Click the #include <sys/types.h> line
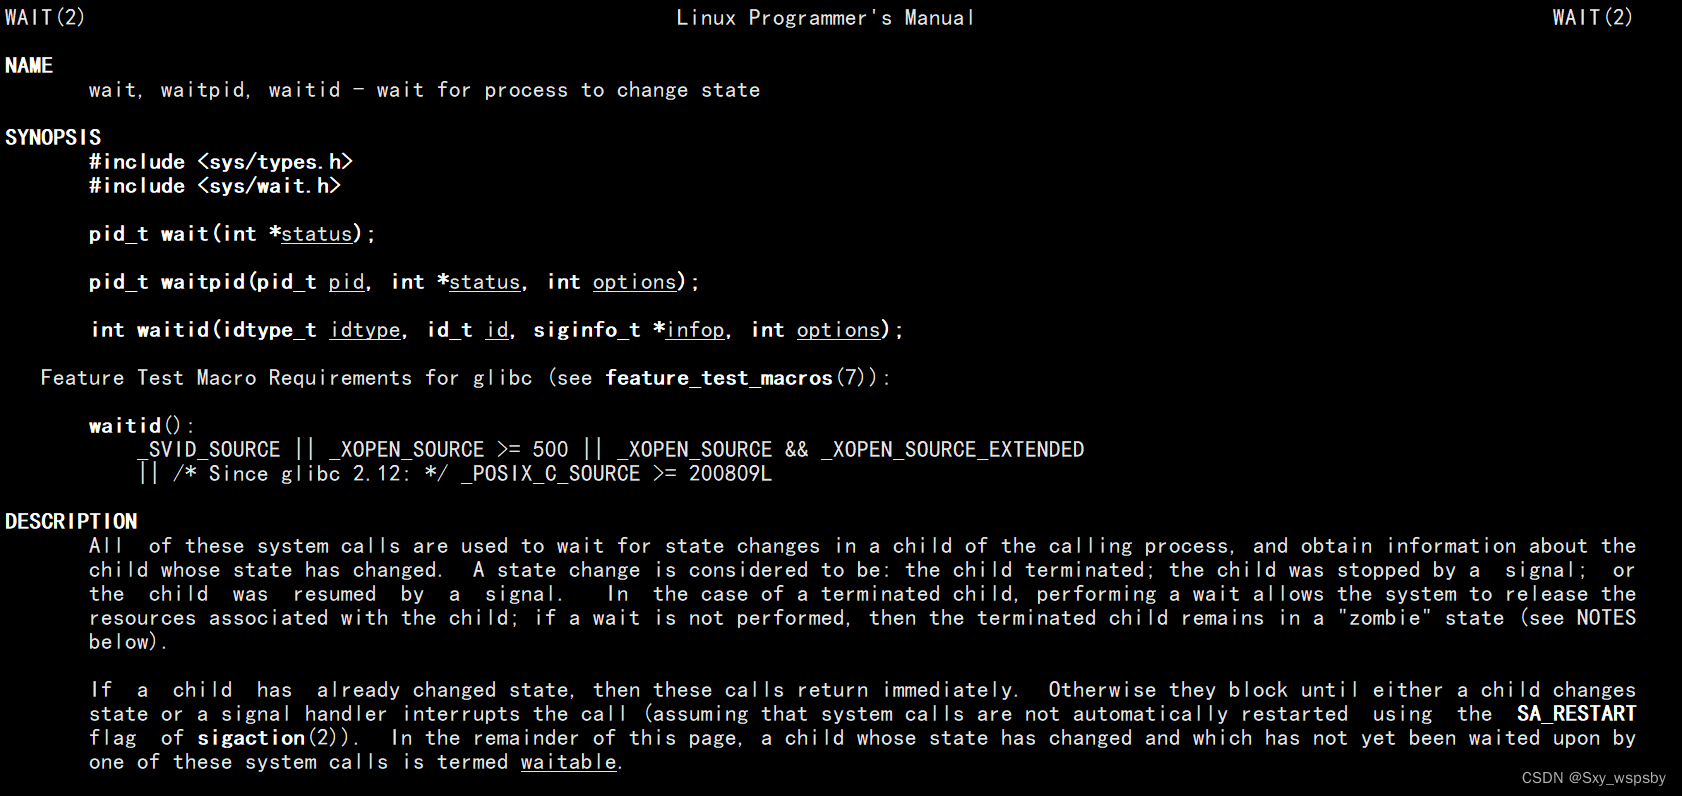Screen dimensions: 1682x796 pyautogui.click(x=221, y=162)
